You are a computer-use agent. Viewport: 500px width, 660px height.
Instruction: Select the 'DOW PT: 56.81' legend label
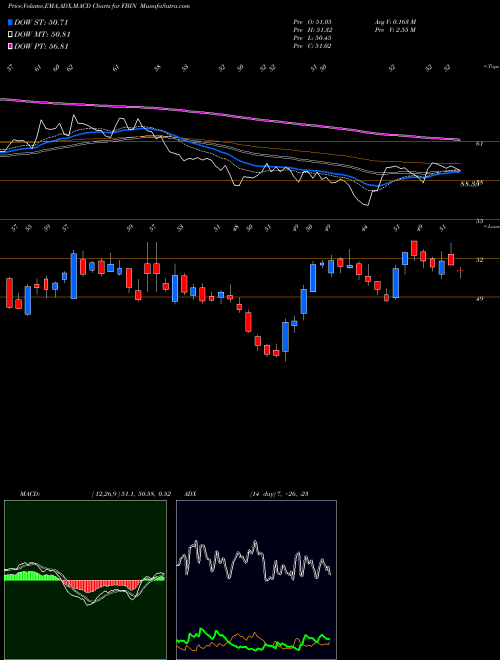(x=41, y=46)
